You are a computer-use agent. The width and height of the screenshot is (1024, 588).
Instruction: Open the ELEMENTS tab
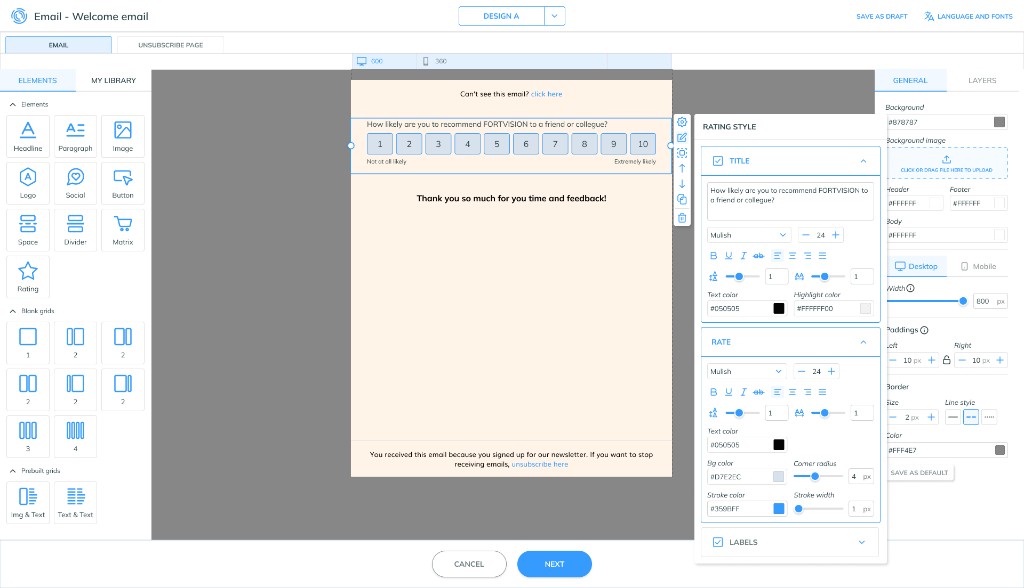(x=38, y=80)
